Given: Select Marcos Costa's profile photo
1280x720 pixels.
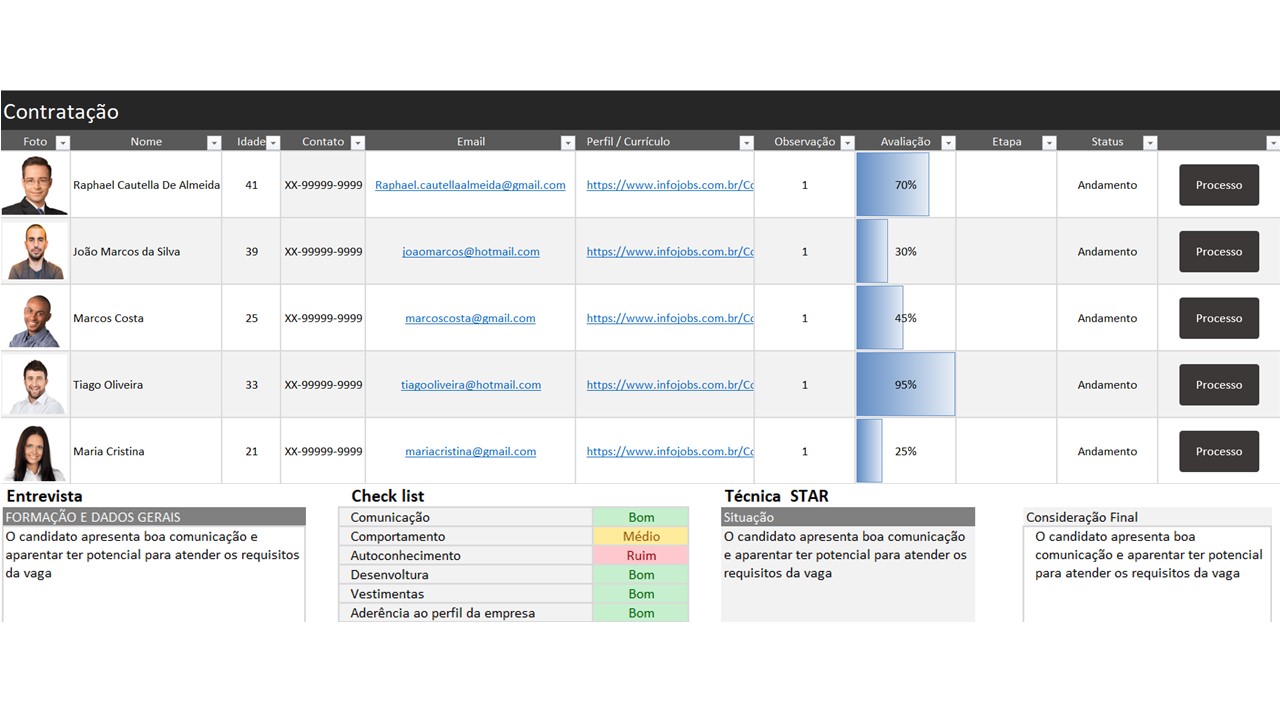Looking at the screenshot, I should click(x=35, y=319).
